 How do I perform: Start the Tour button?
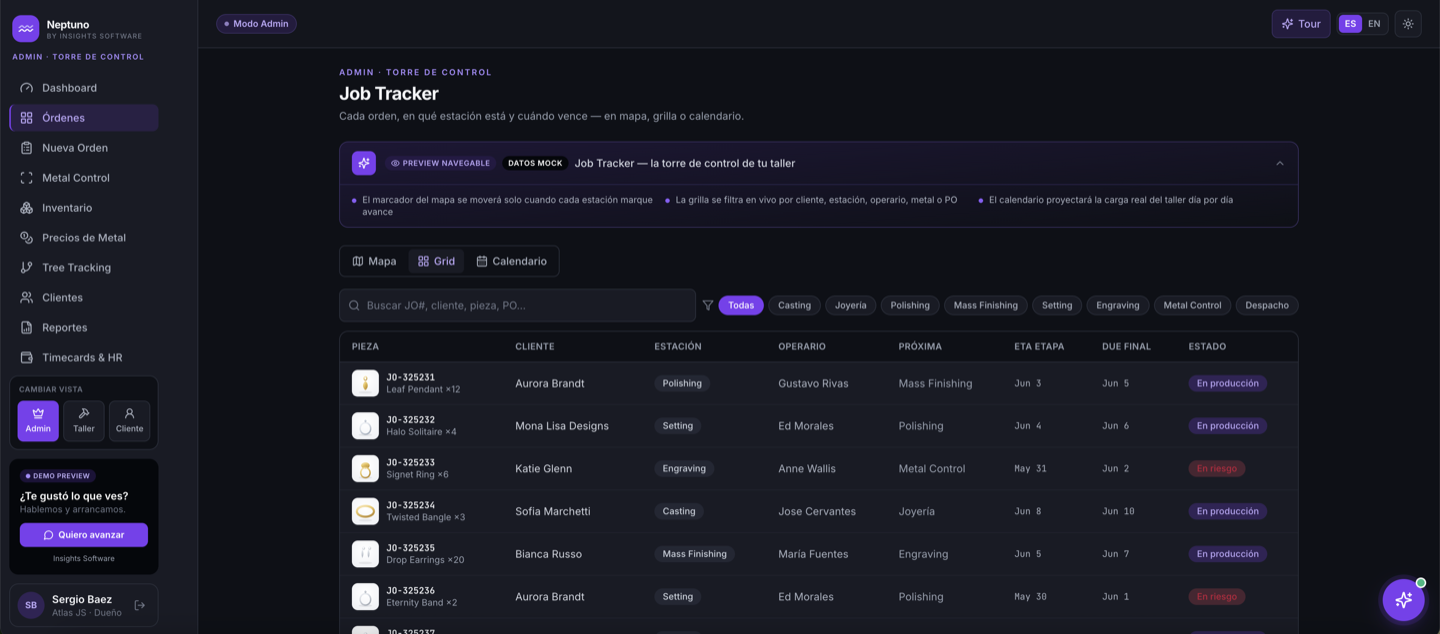[1301, 24]
